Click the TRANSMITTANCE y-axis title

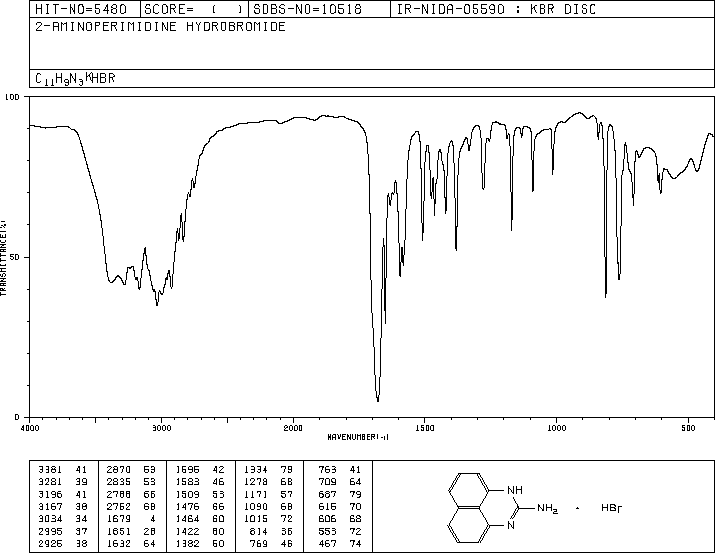tap(3, 258)
